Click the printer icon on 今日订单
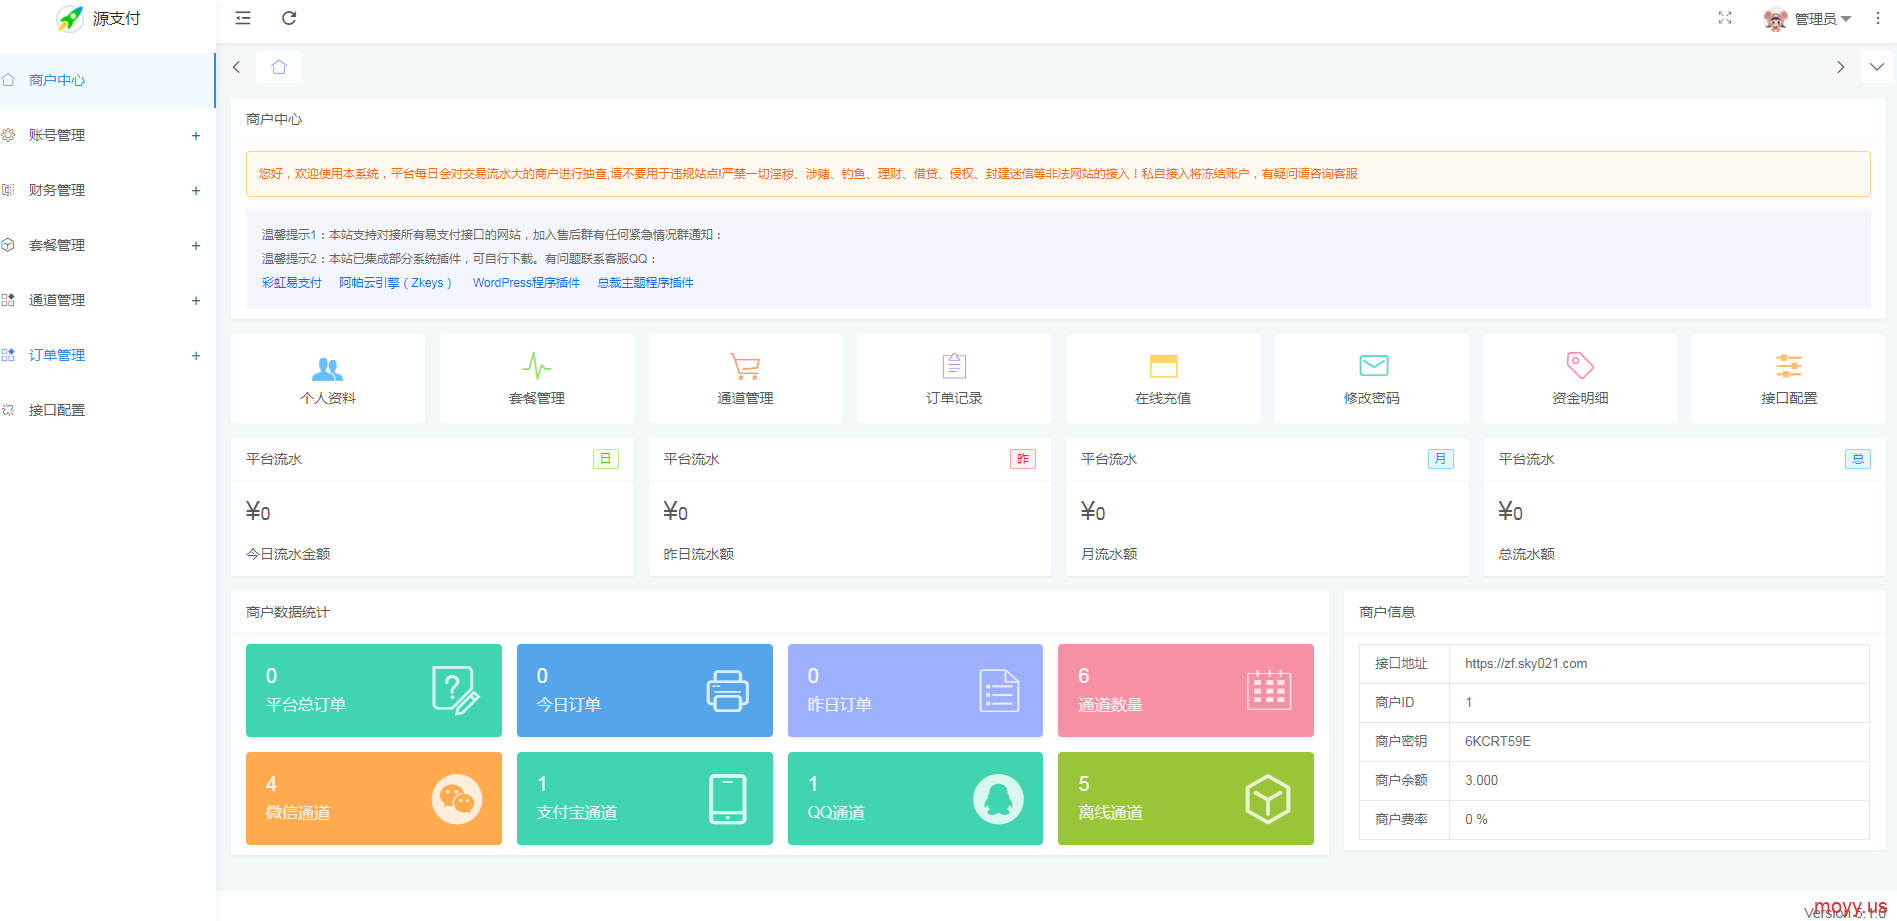The height and width of the screenshot is (921, 1897). (727, 691)
